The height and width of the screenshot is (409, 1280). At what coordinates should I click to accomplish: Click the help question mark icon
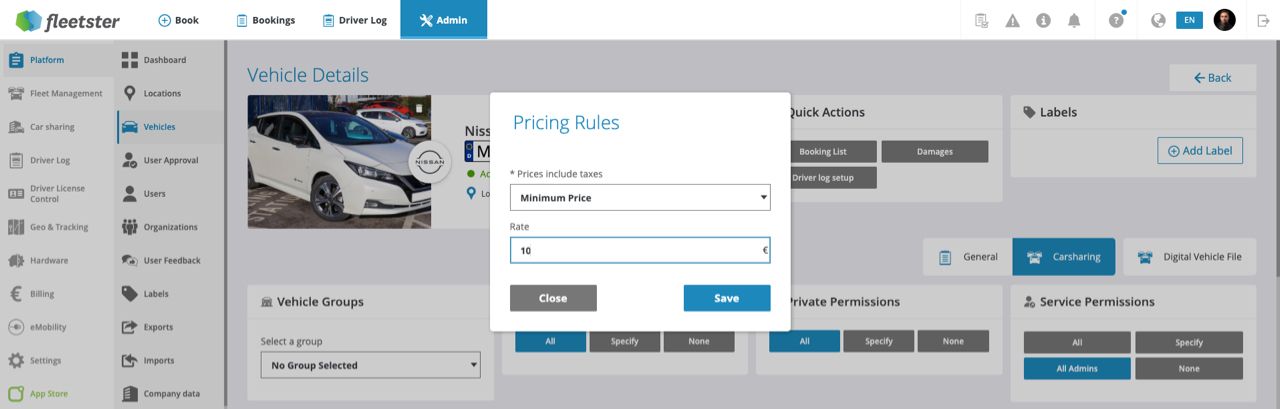coord(1116,20)
